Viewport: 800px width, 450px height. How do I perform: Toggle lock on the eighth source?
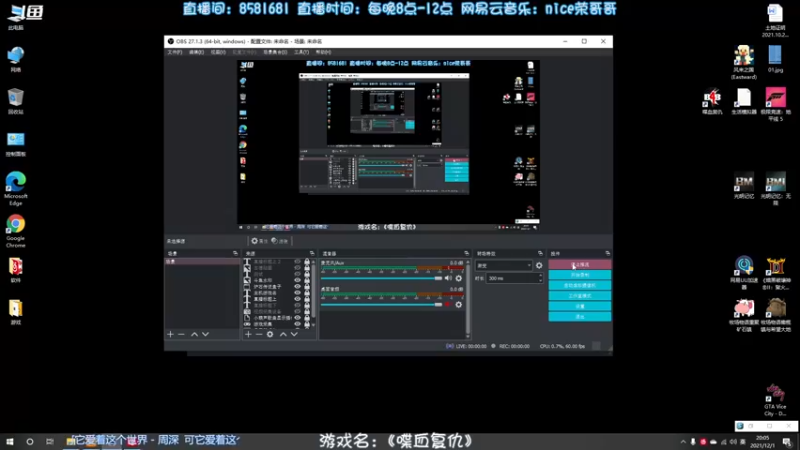tap(307, 305)
